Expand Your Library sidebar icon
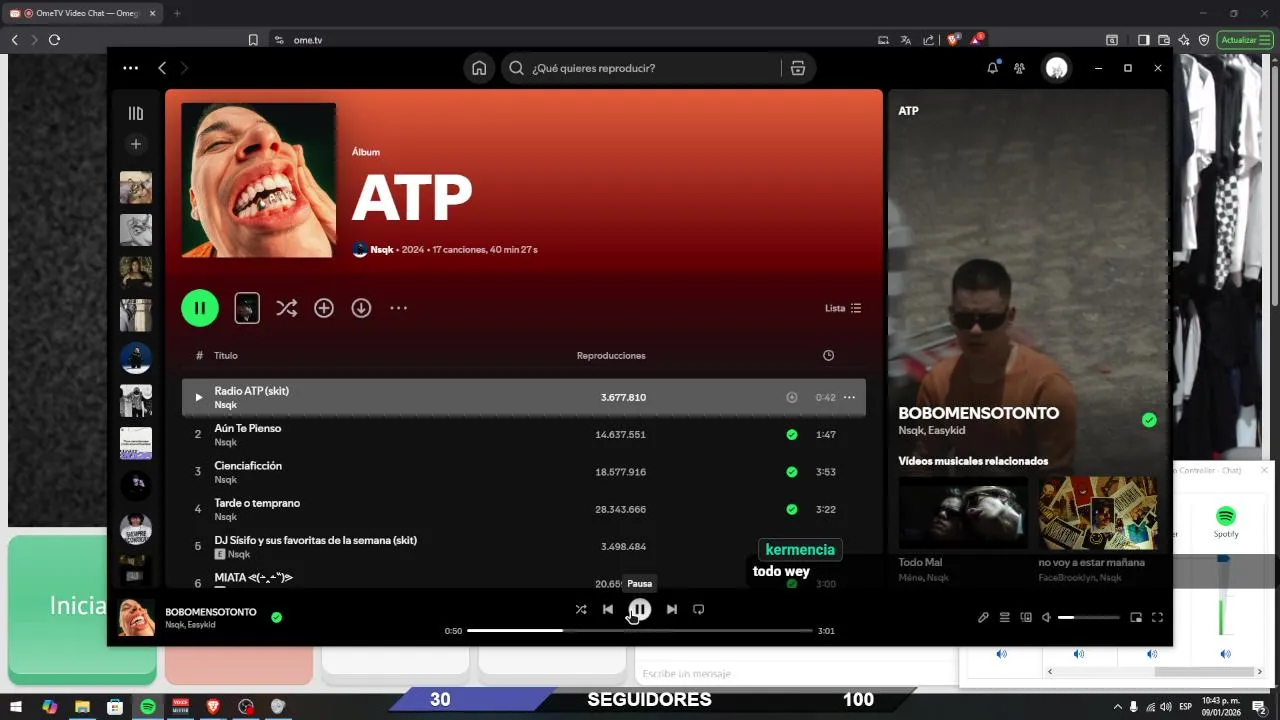Screen dimensions: 1280x720 click(136, 113)
